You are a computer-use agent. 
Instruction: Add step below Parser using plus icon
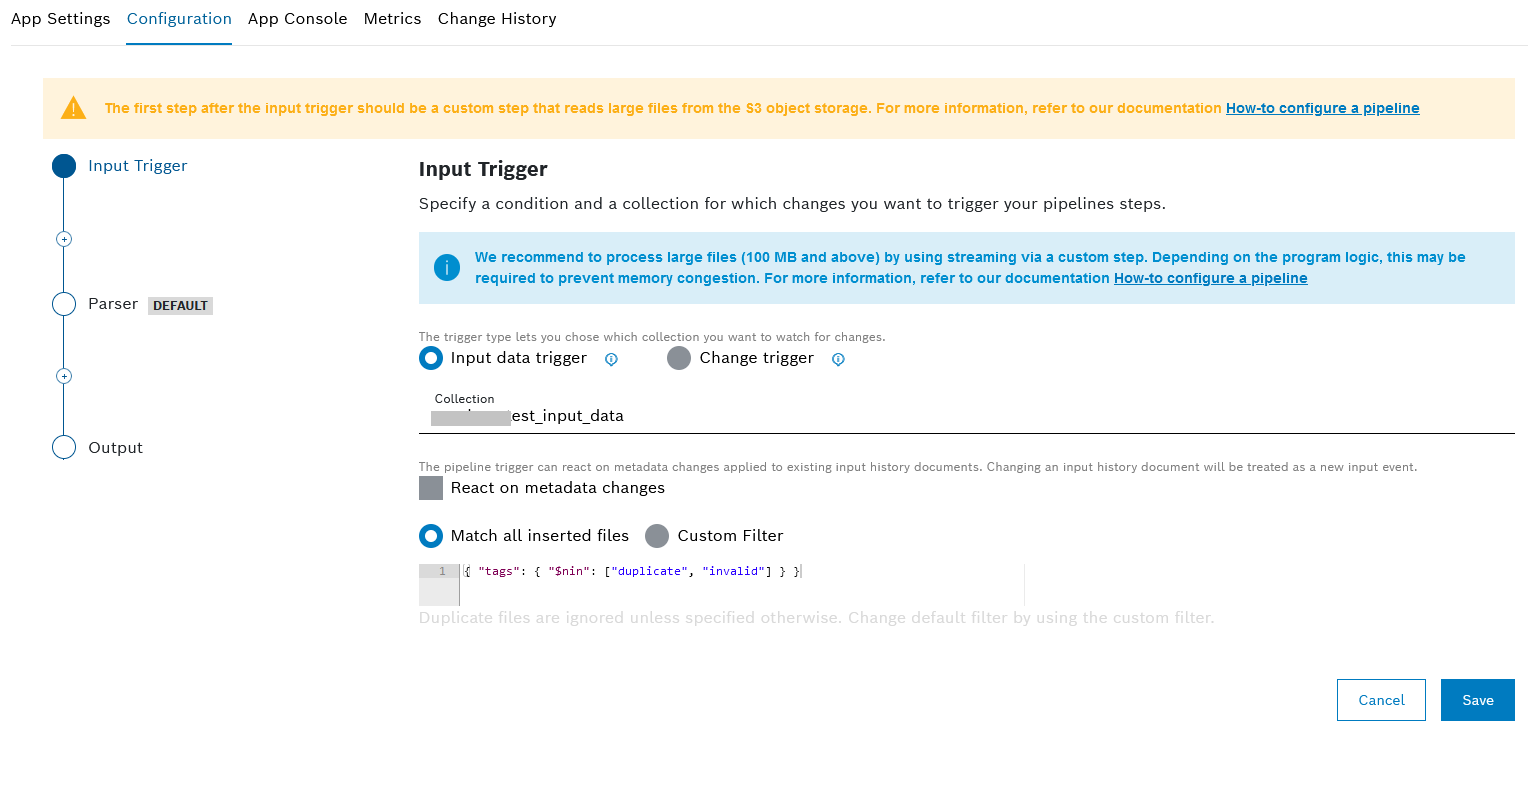coord(64,376)
